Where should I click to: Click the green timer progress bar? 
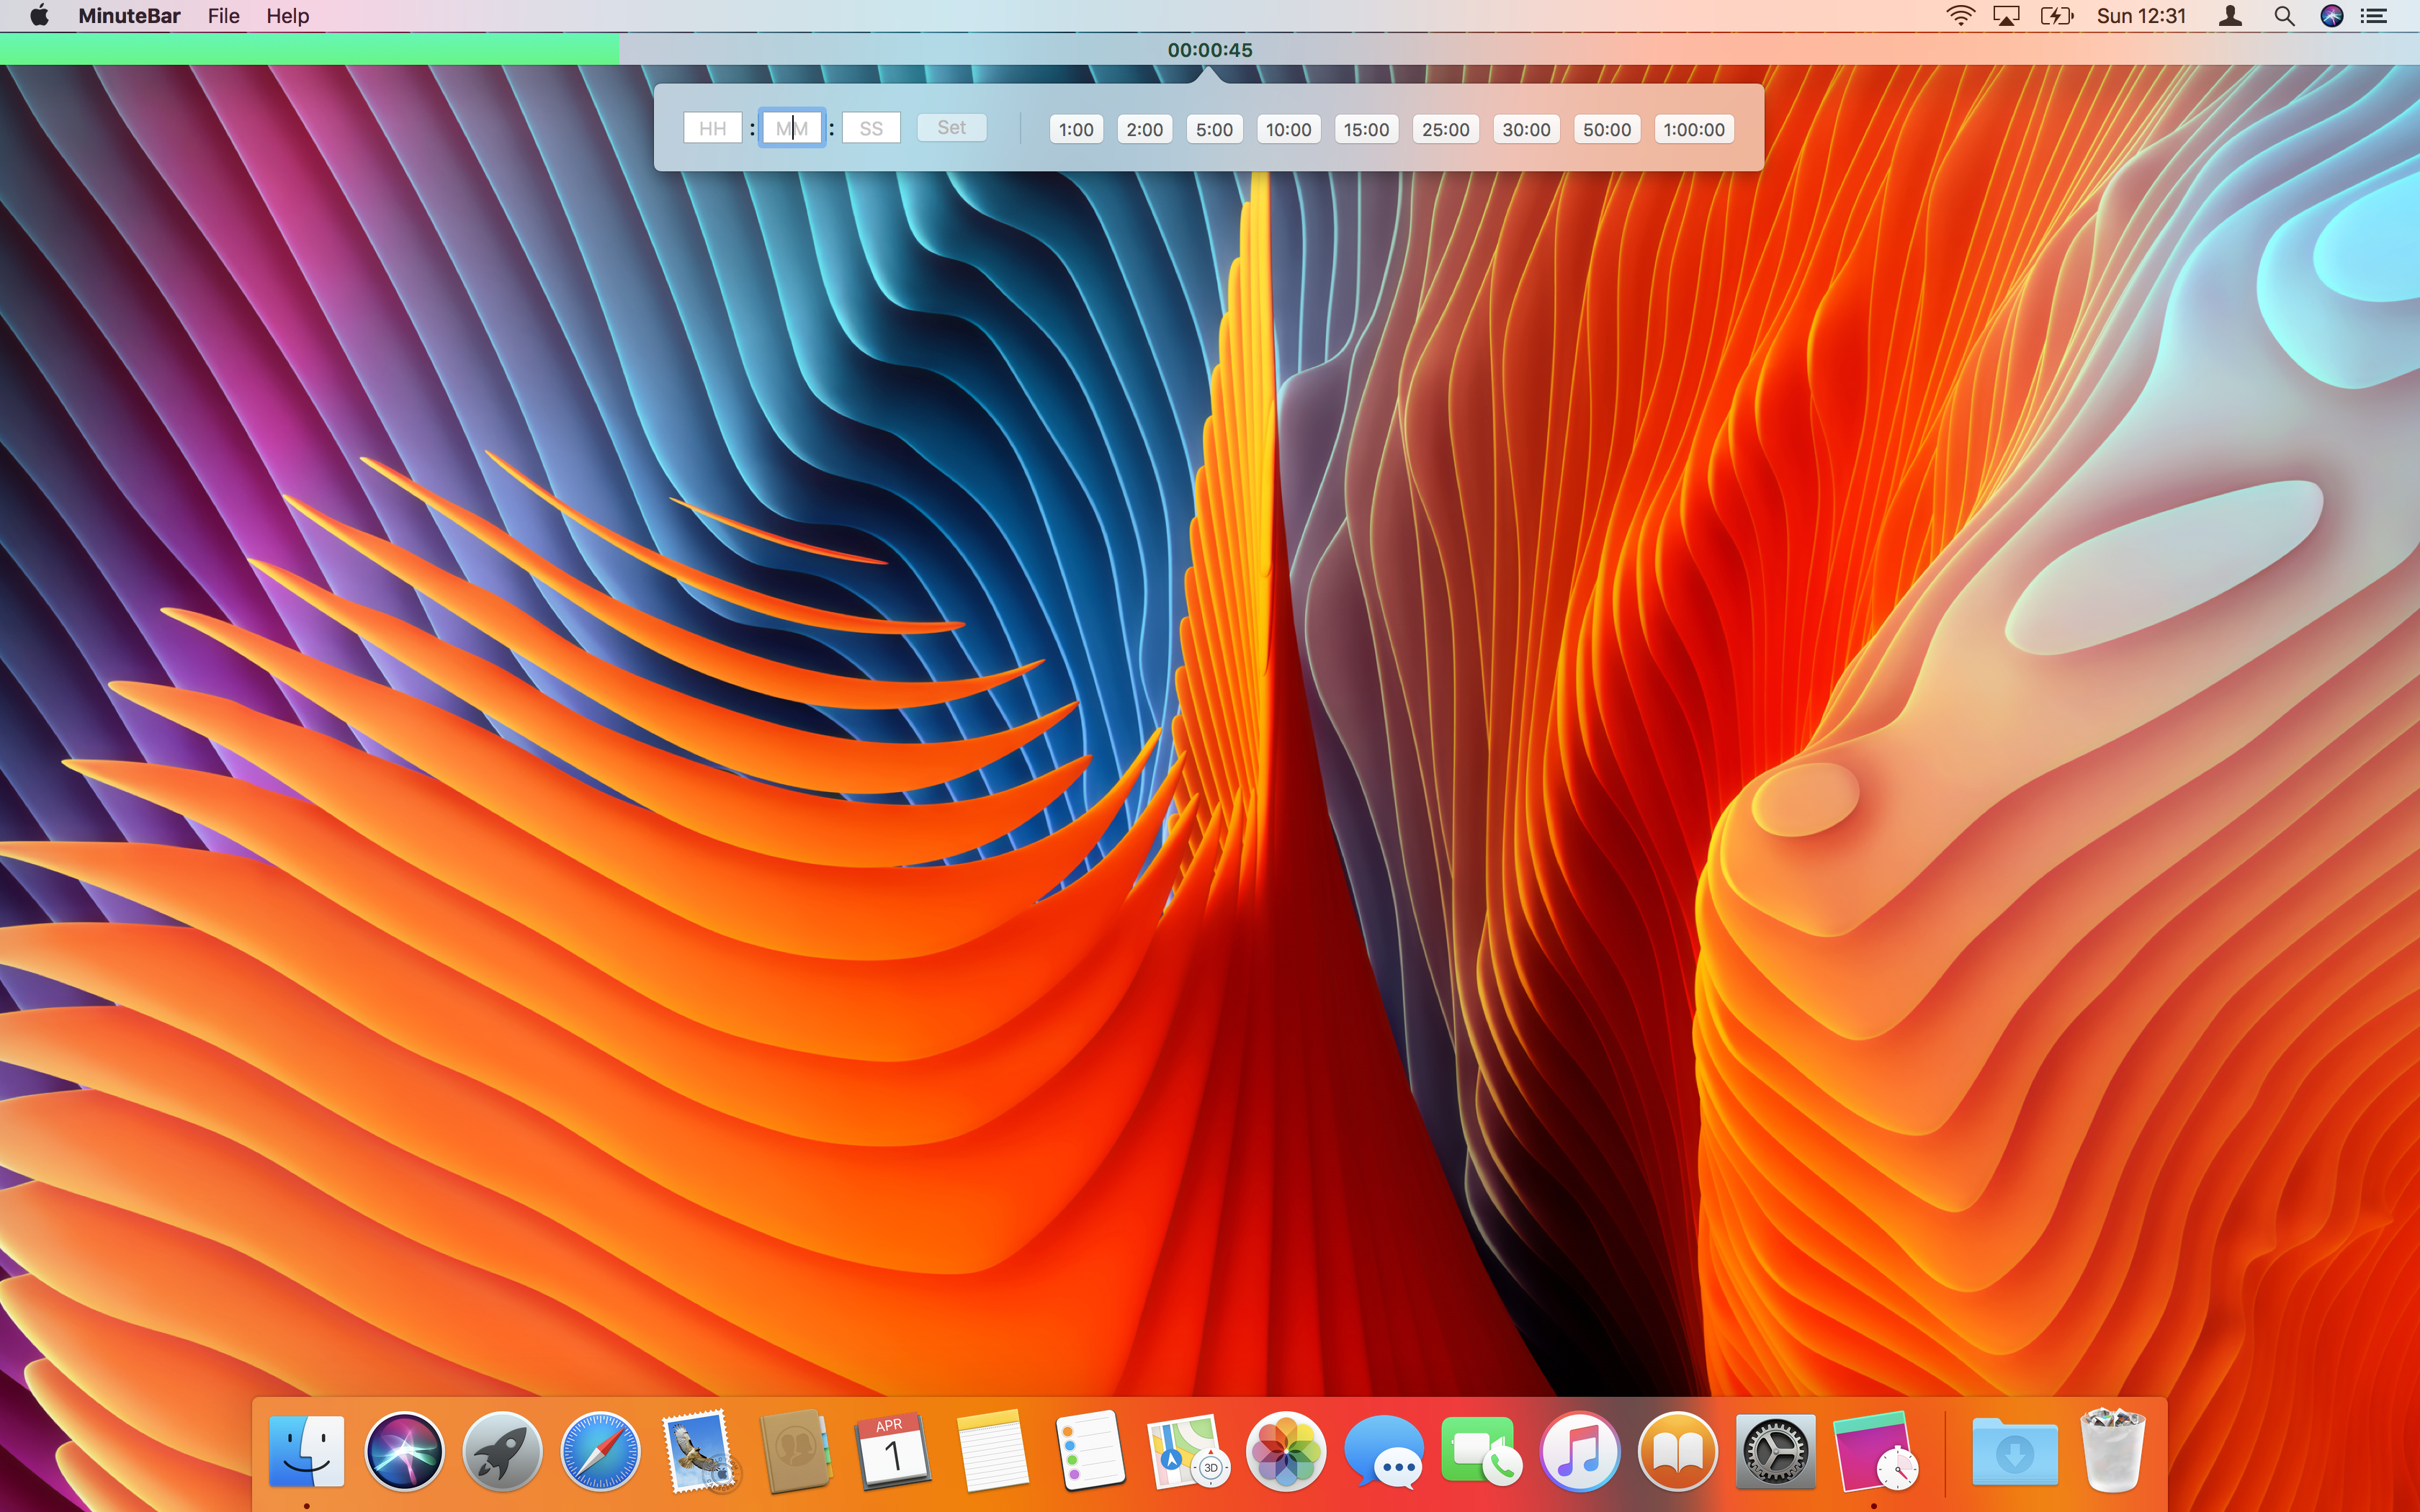point(309,49)
